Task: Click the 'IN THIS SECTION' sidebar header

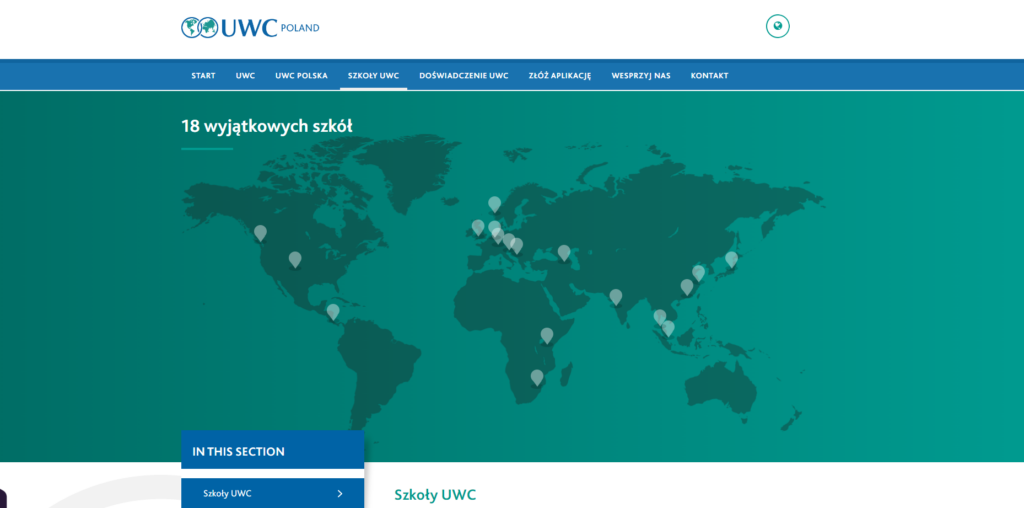Action: tap(272, 451)
